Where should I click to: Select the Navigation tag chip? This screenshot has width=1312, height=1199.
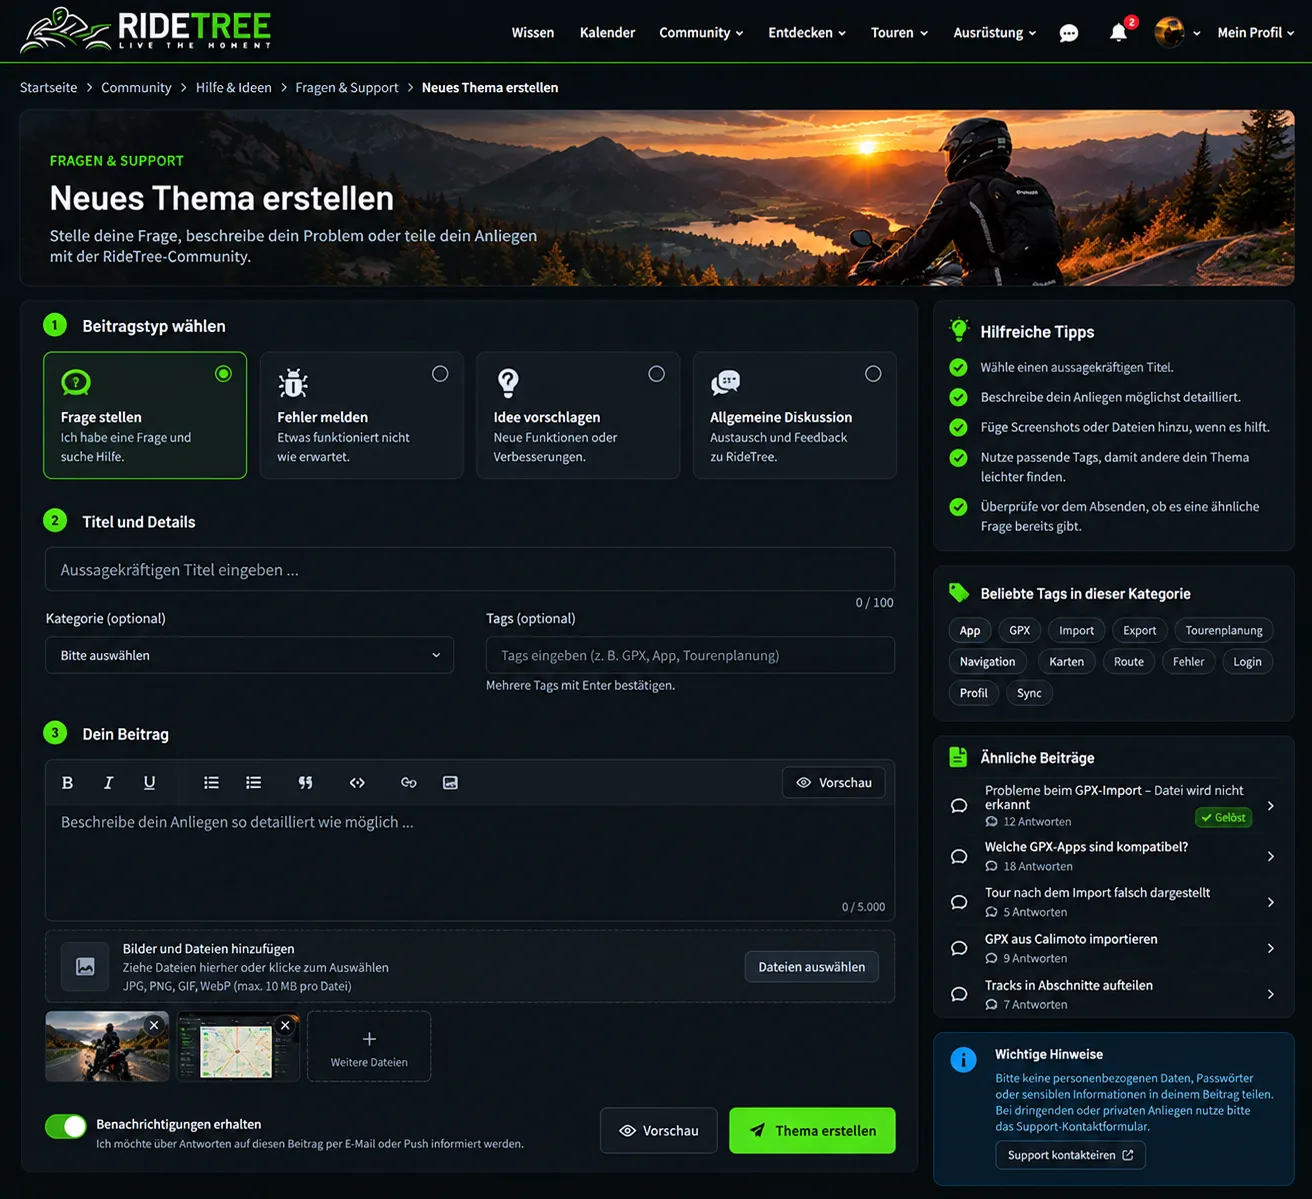tap(987, 661)
